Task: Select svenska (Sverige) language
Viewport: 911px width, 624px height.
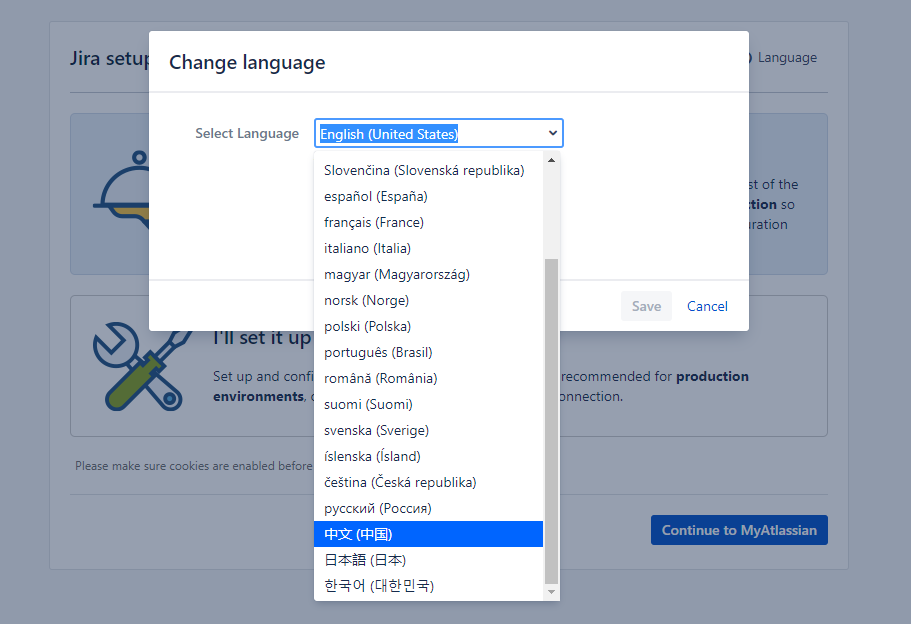Action: (x=428, y=431)
